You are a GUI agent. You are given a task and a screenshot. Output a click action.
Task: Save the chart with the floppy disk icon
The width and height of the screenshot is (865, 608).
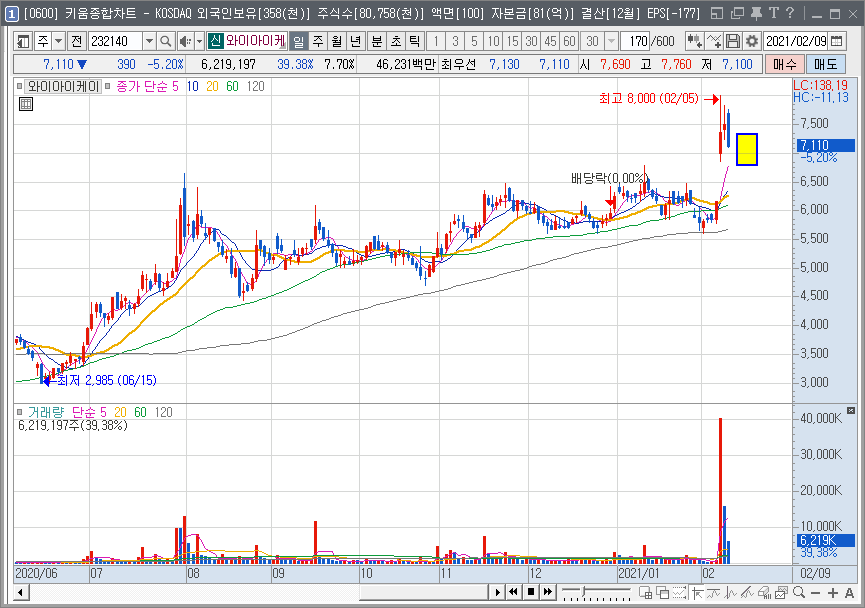733,41
